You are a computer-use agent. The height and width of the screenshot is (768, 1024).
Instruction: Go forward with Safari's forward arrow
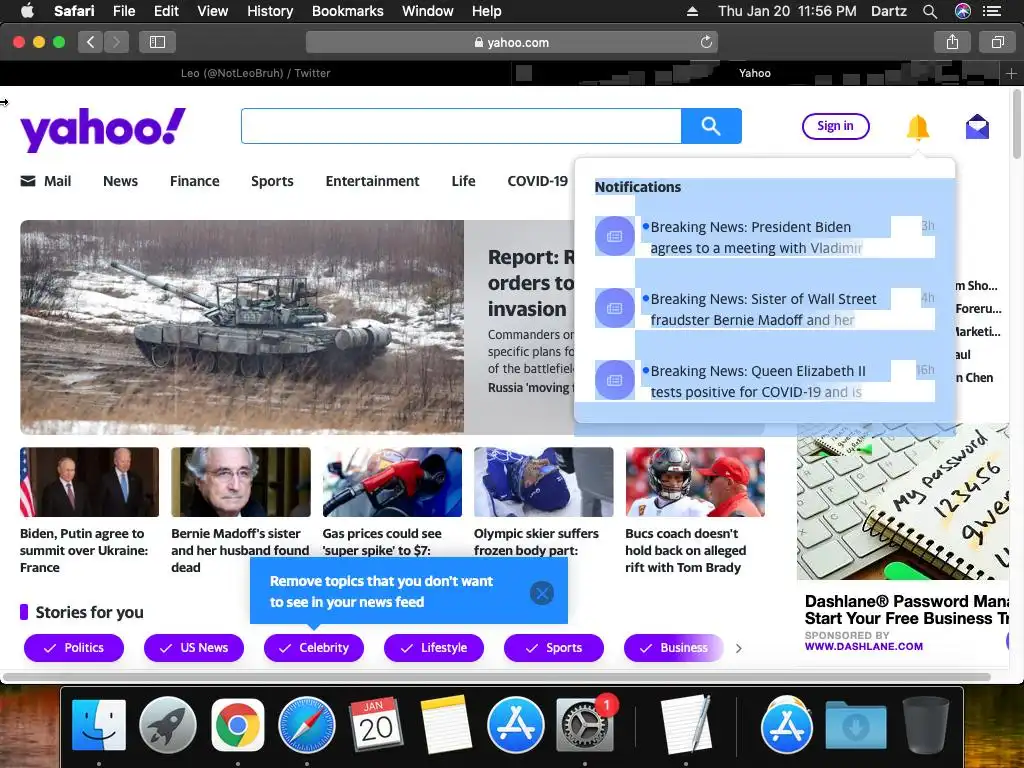coord(116,42)
